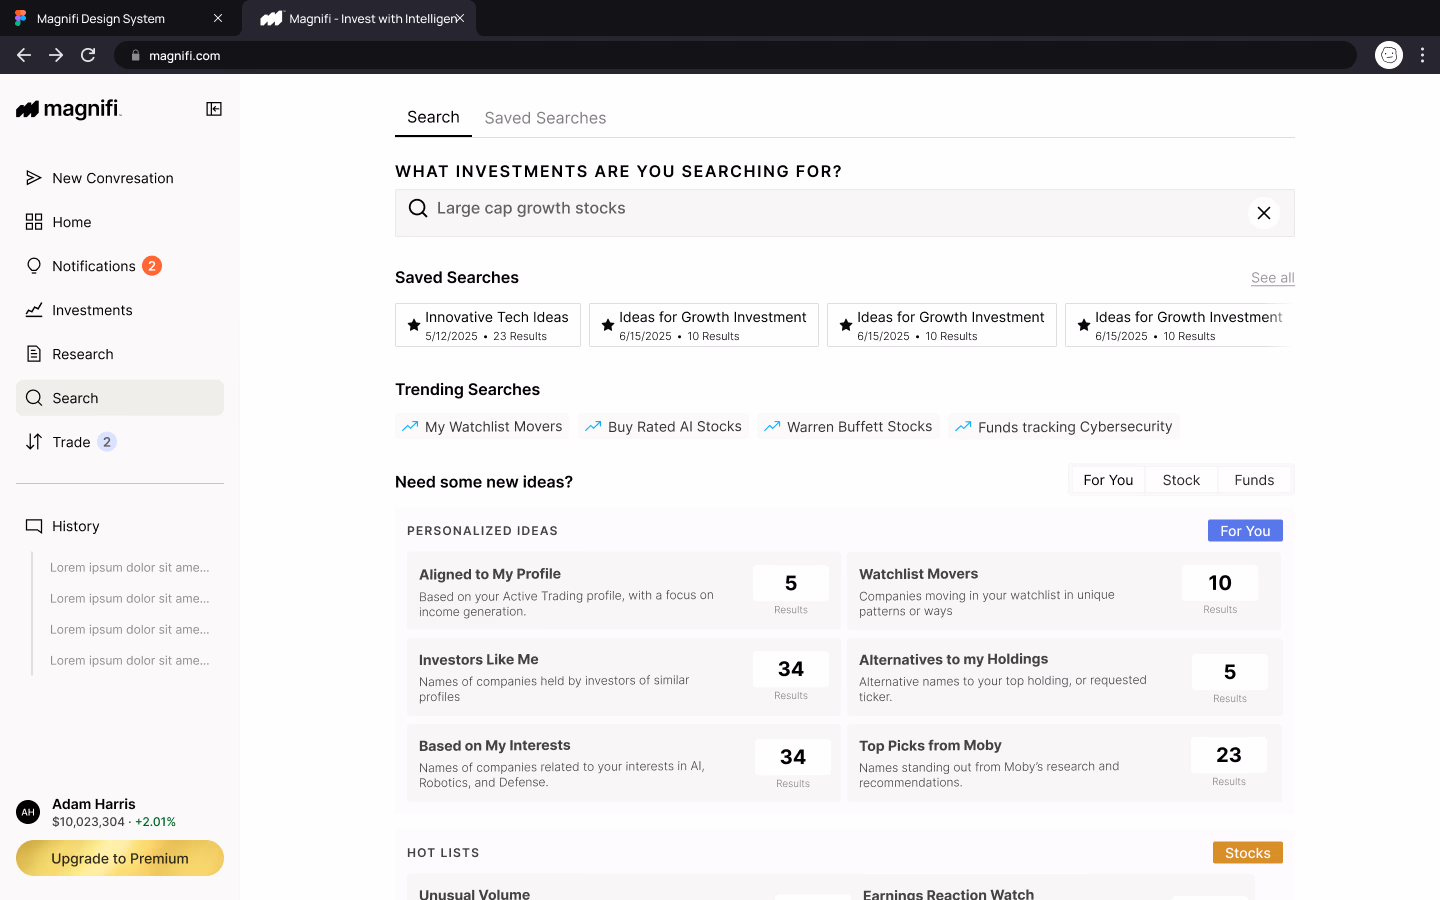Image resolution: width=1440 pixels, height=900 pixels.
Task: Open Alternatives to my Holdings card
Action: pyautogui.click(x=1064, y=677)
